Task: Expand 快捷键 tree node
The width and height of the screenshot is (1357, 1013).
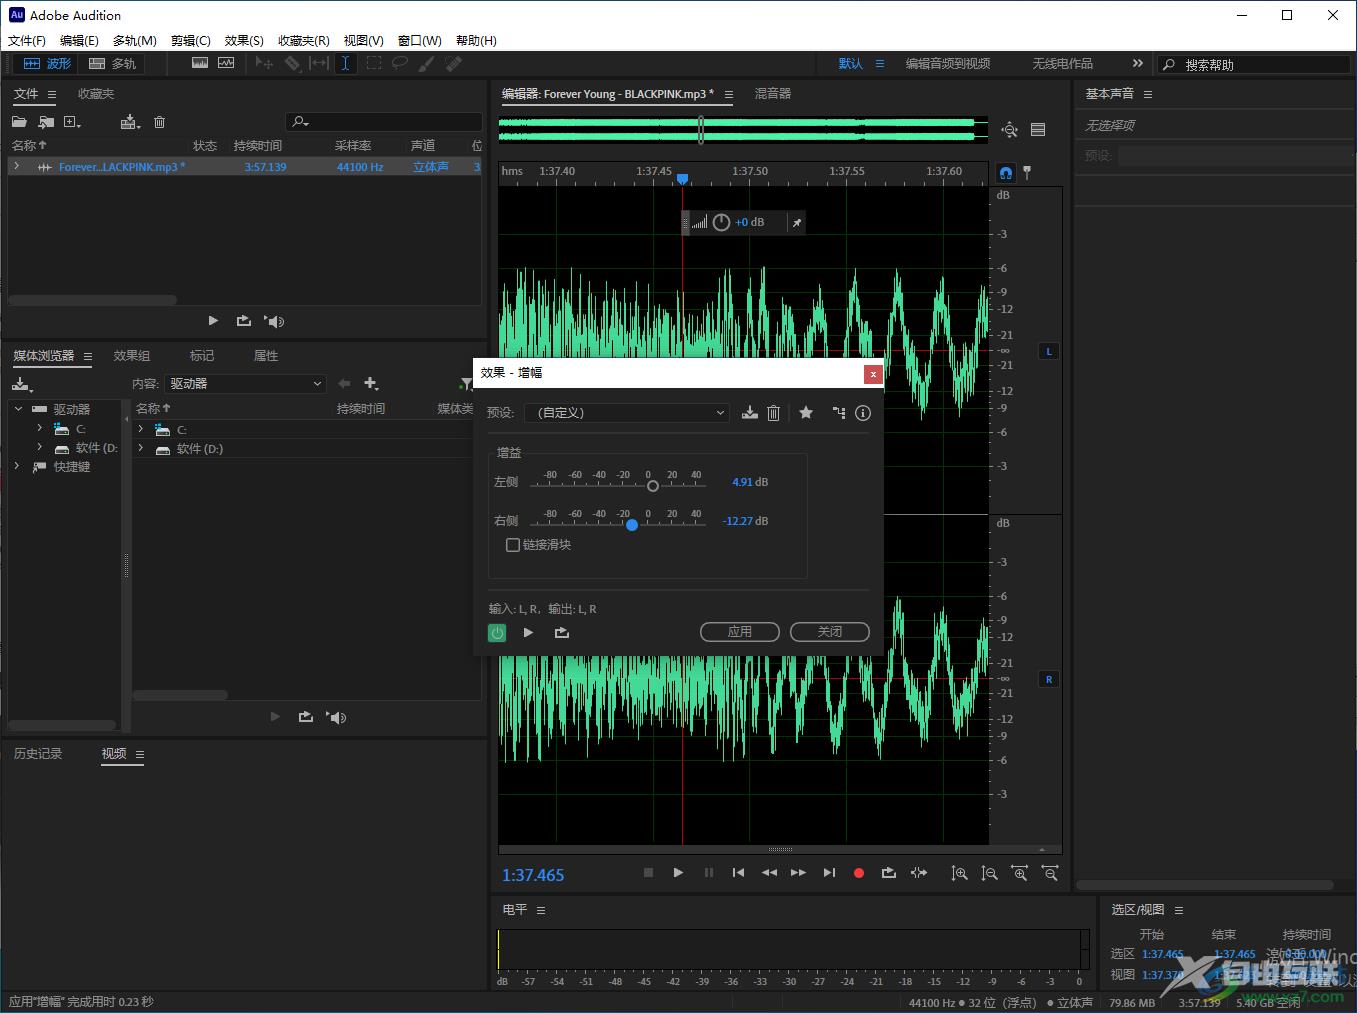Action: [x=17, y=466]
